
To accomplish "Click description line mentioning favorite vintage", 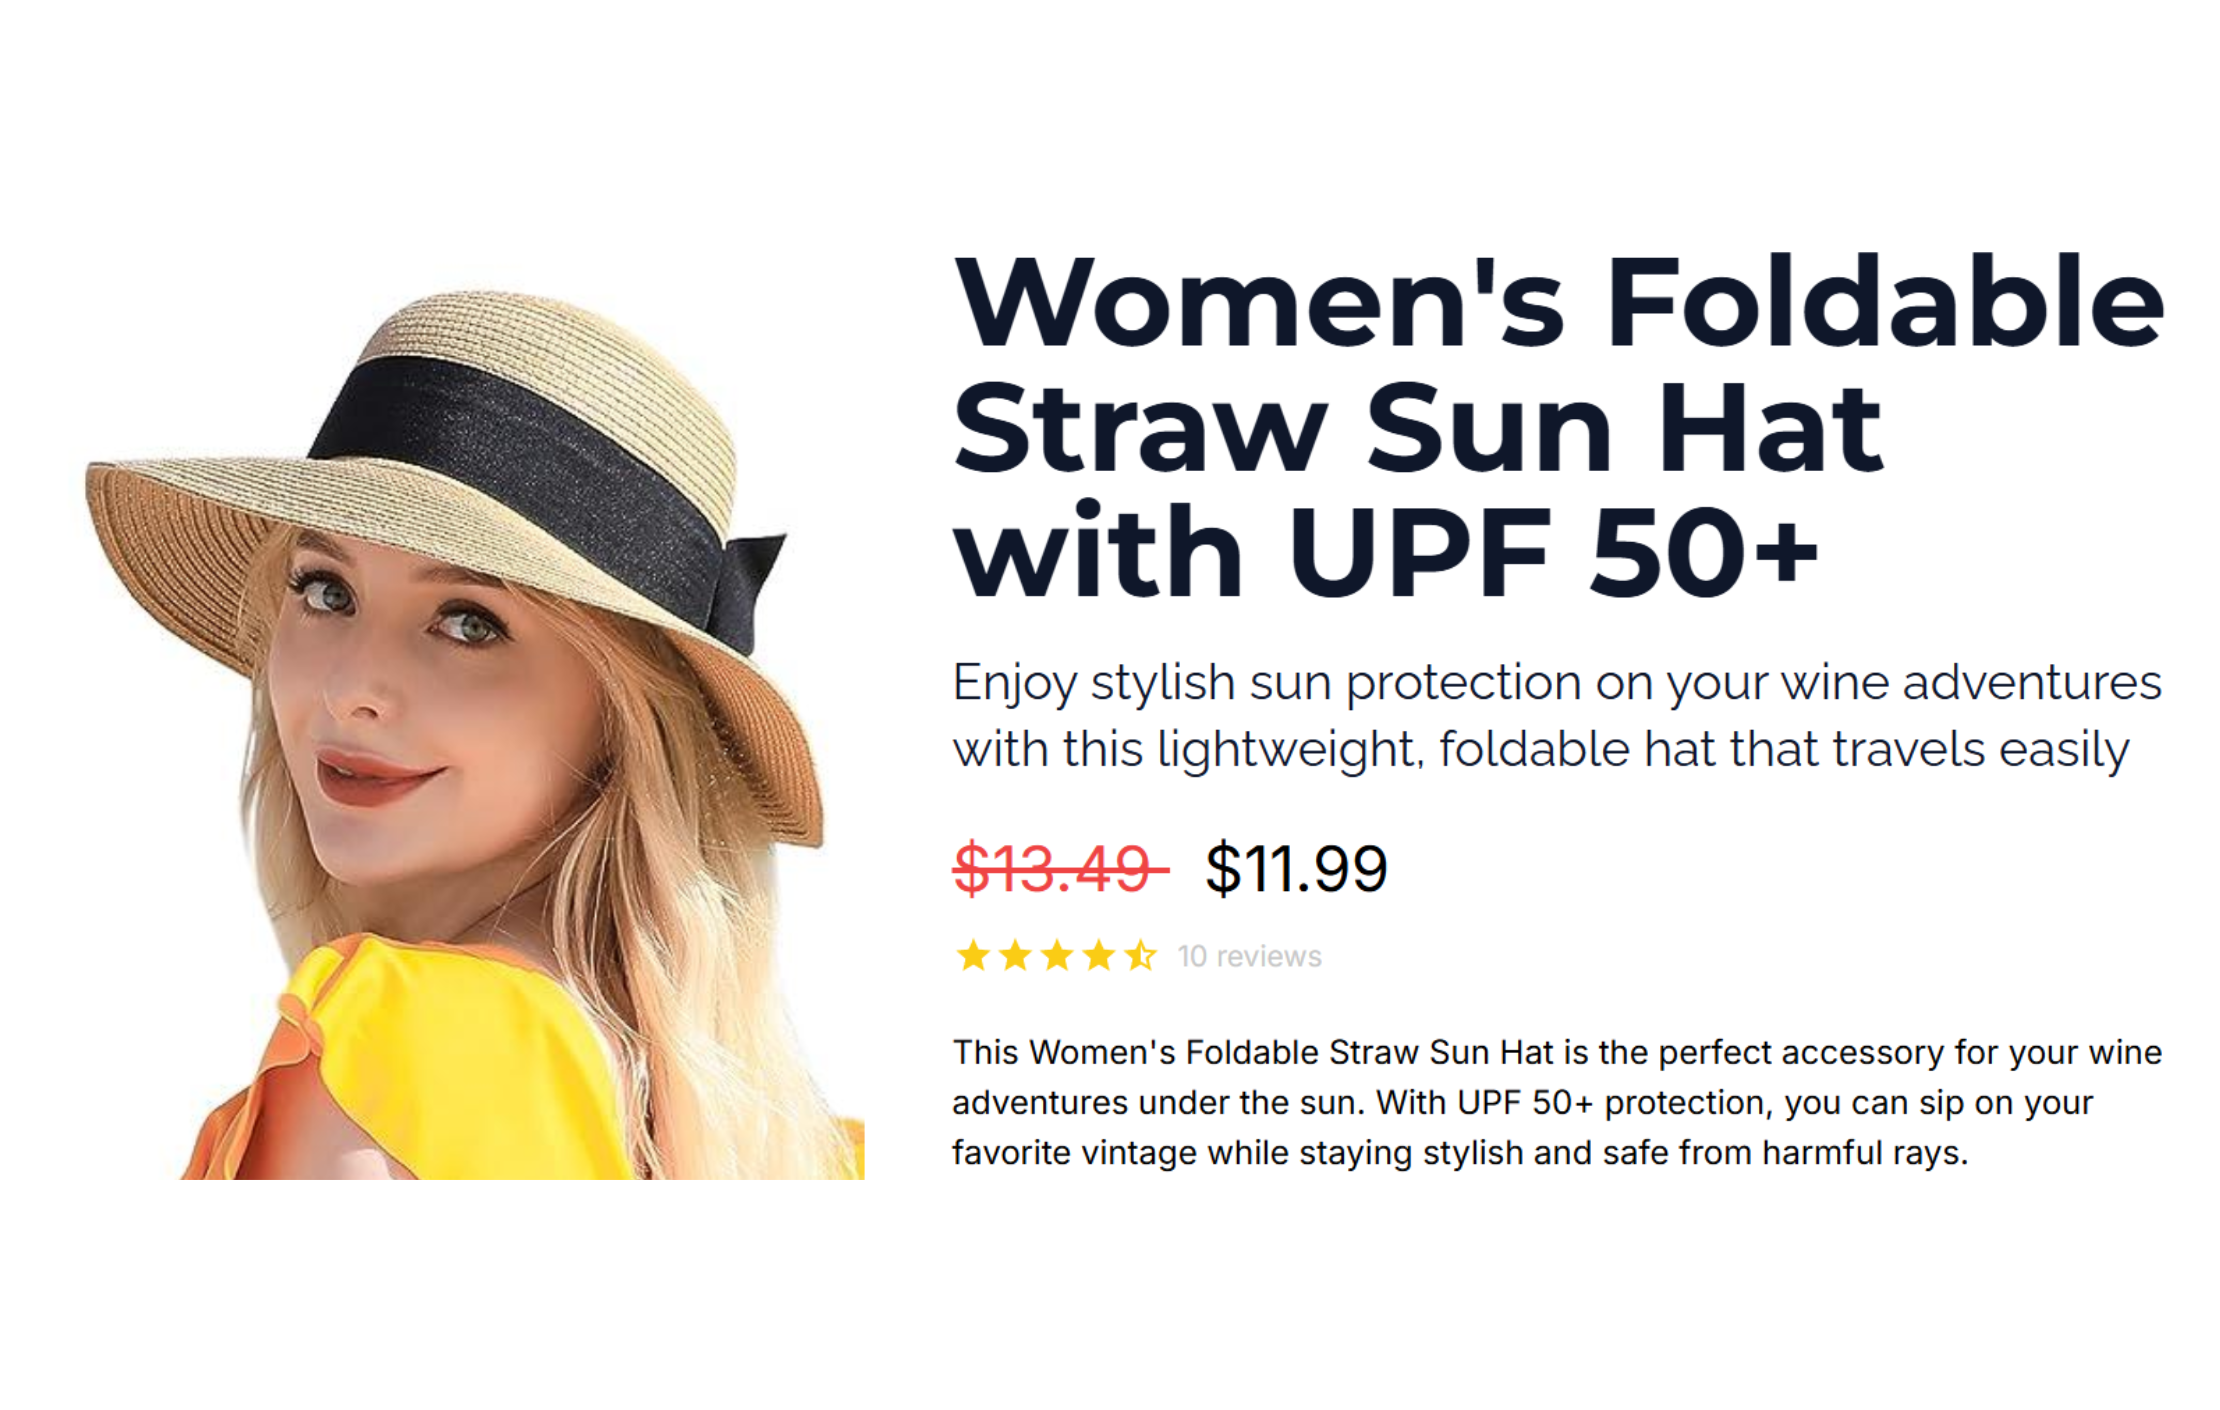I will [x=1460, y=1153].
